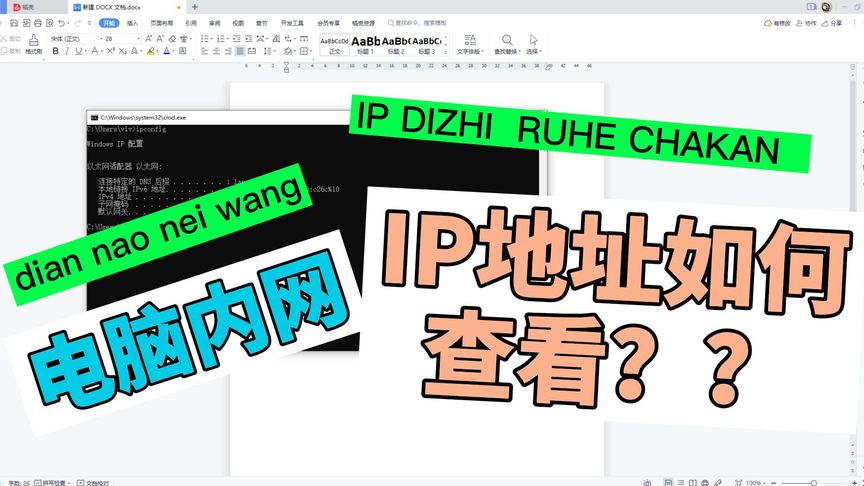Click the cloud changes status button
The height and width of the screenshot is (486, 864).
coord(777,23)
